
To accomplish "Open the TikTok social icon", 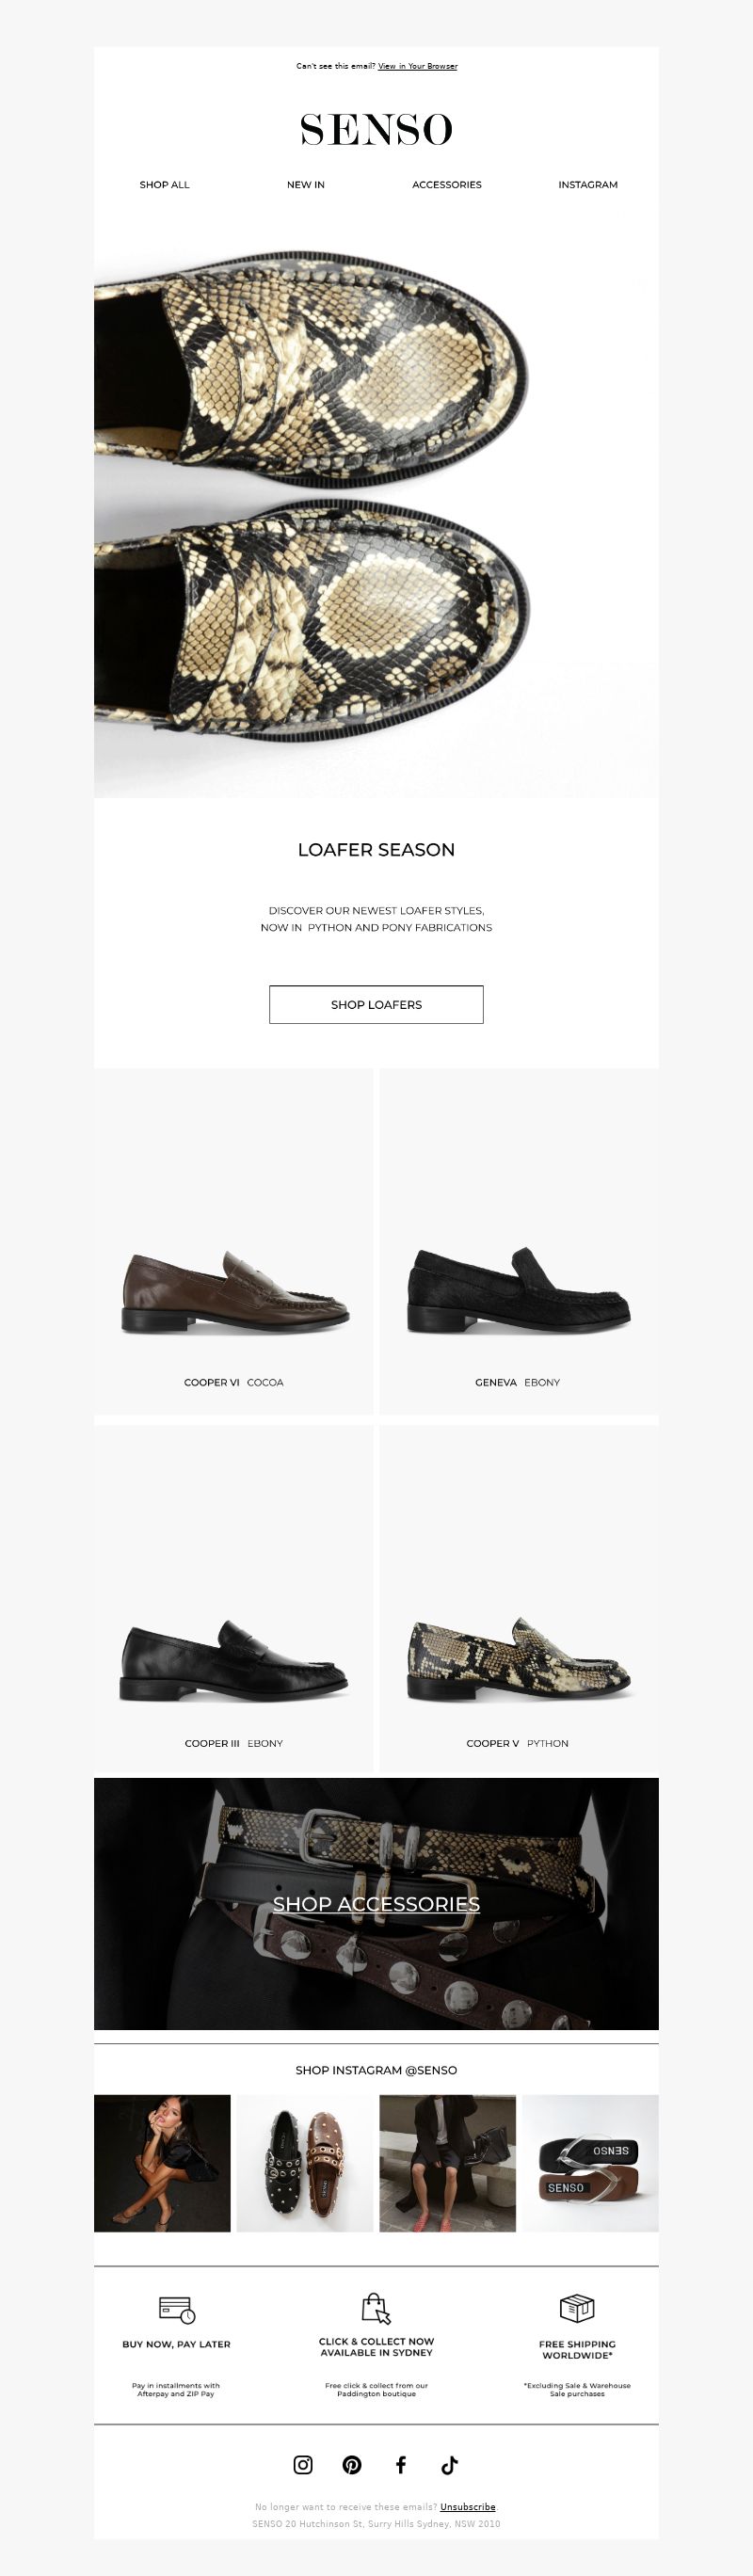I will pos(450,2464).
